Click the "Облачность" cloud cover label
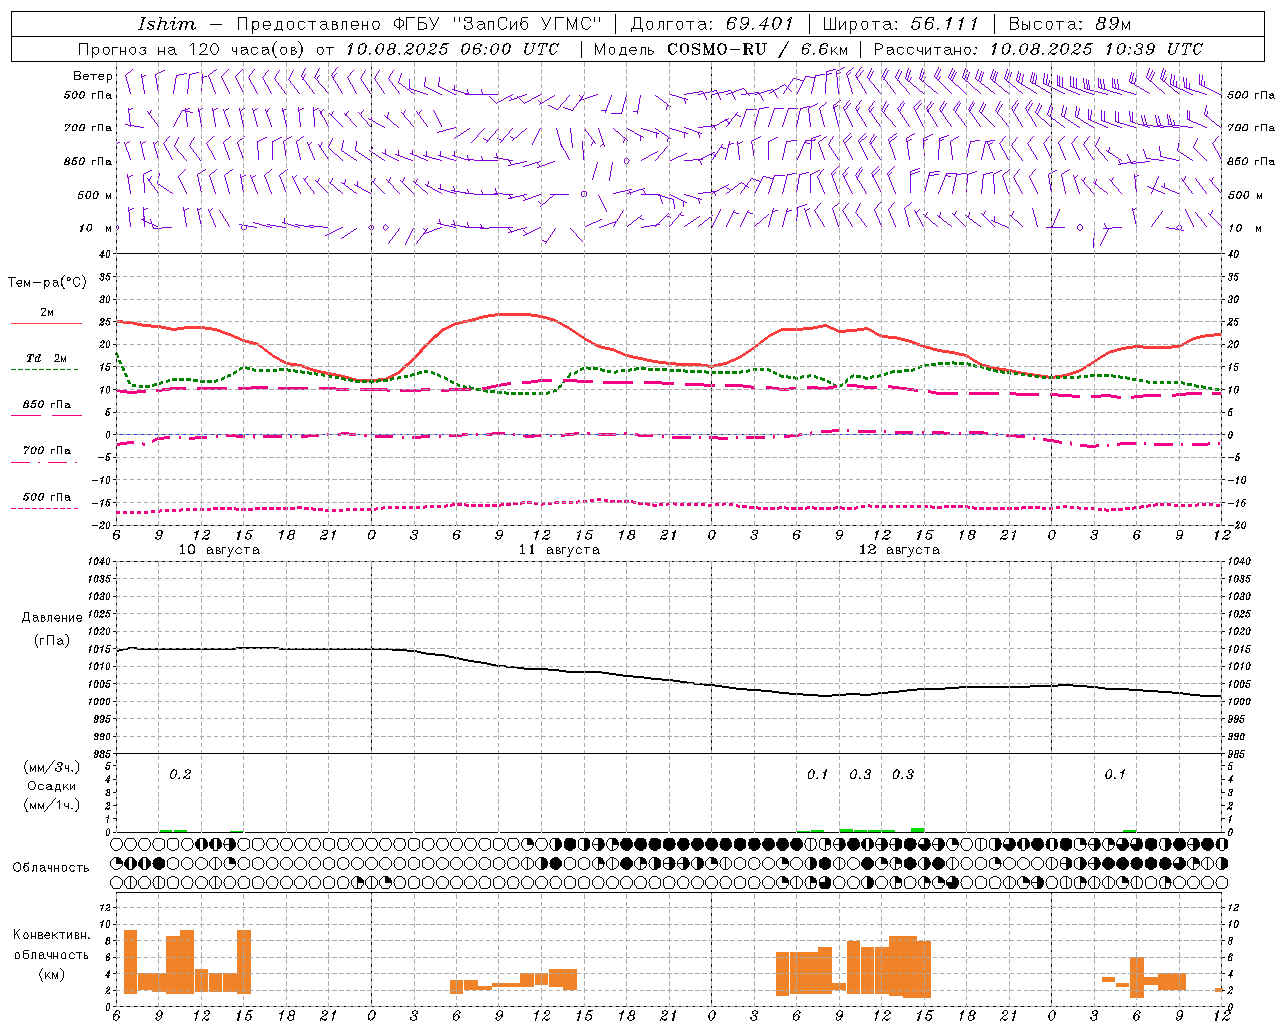This screenshot has height=1024, width=1280. click(x=51, y=867)
